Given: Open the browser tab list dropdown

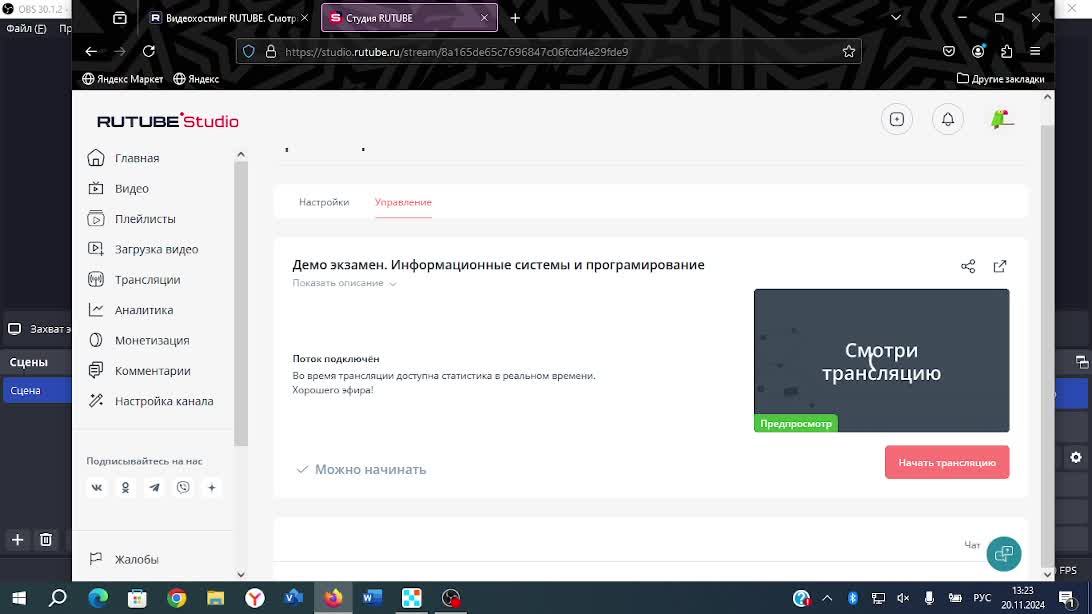Looking at the screenshot, I should coord(896,18).
